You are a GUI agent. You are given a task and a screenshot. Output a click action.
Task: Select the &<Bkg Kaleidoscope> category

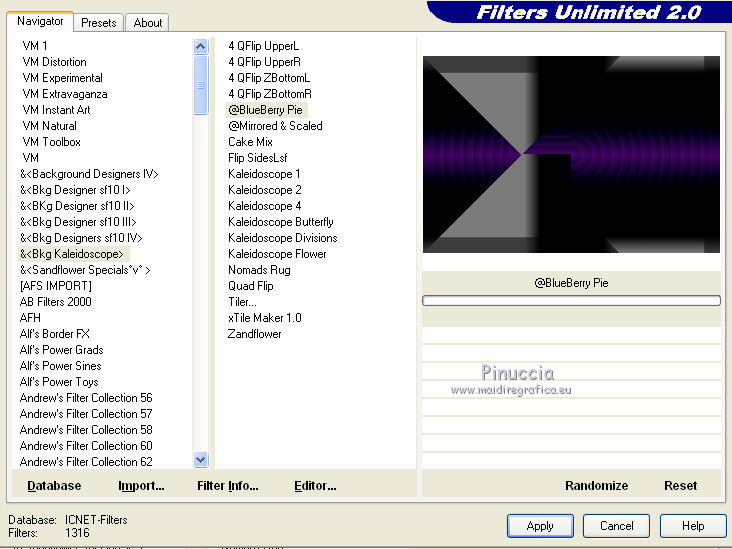(72, 254)
